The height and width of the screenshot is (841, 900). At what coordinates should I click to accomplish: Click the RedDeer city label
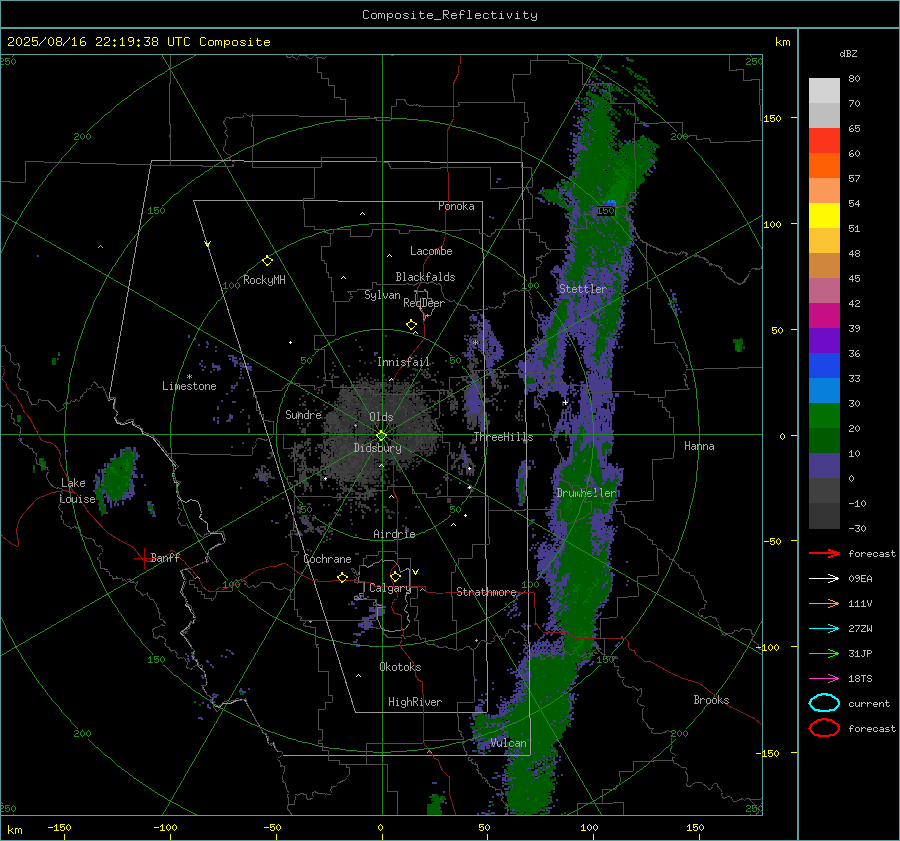tap(424, 303)
